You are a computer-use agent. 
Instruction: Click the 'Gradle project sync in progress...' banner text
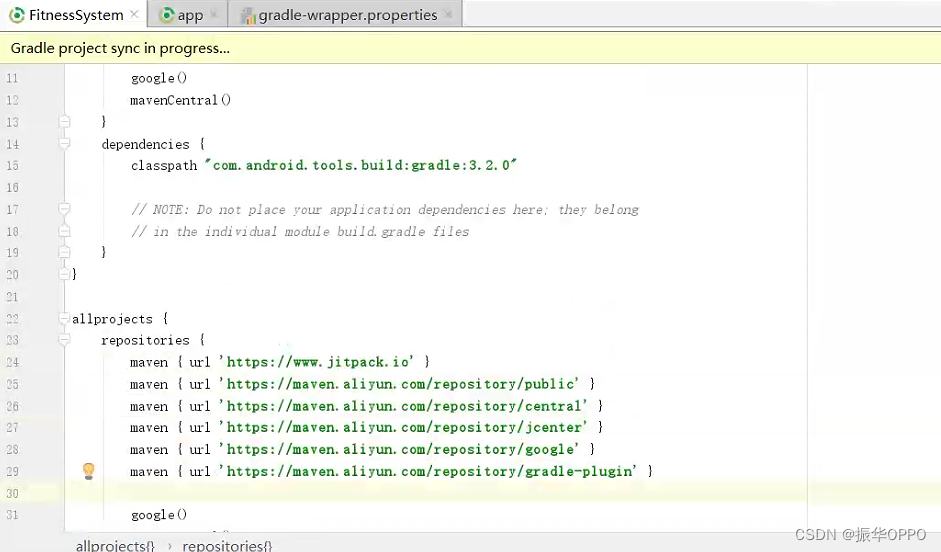tap(120, 48)
